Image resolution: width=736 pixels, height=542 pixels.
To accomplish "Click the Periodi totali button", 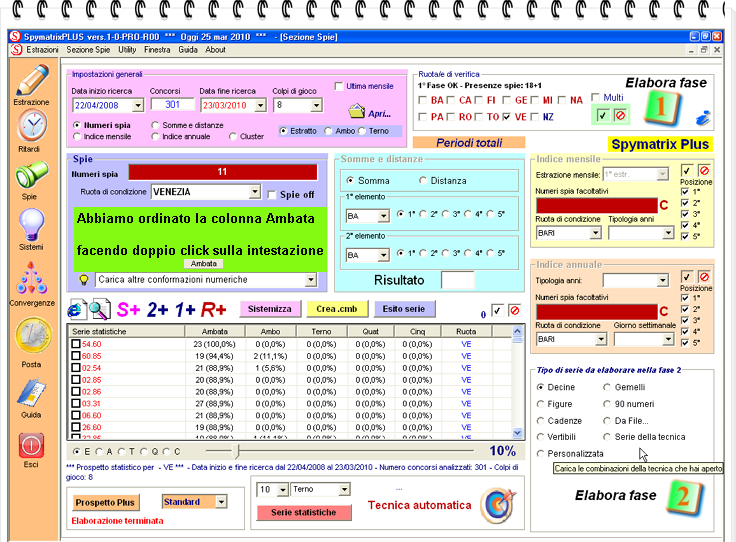I will pyautogui.click(x=469, y=143).
